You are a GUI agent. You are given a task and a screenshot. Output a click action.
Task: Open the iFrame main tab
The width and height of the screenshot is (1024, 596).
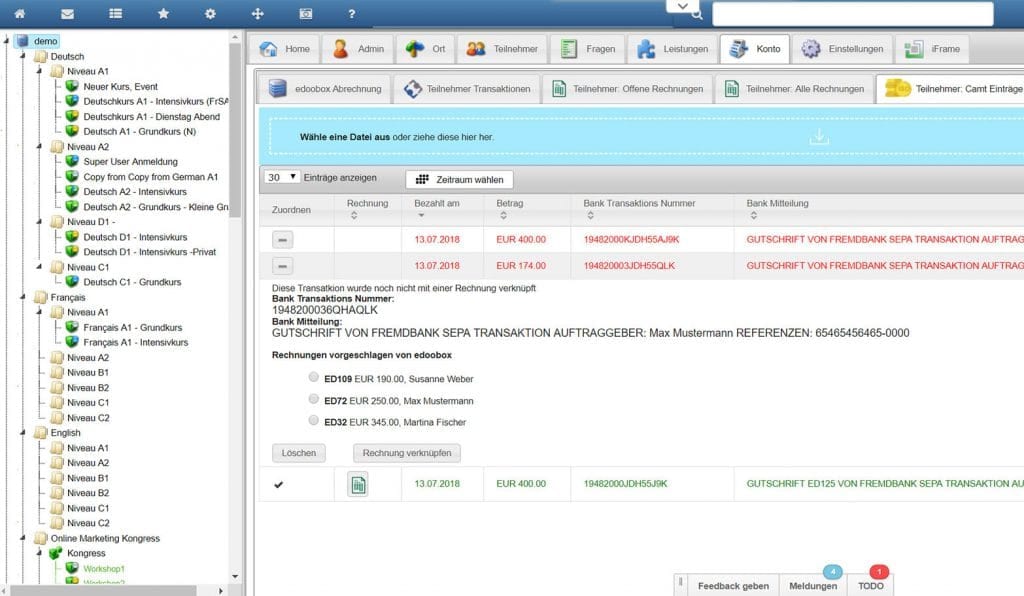[933, 49]
